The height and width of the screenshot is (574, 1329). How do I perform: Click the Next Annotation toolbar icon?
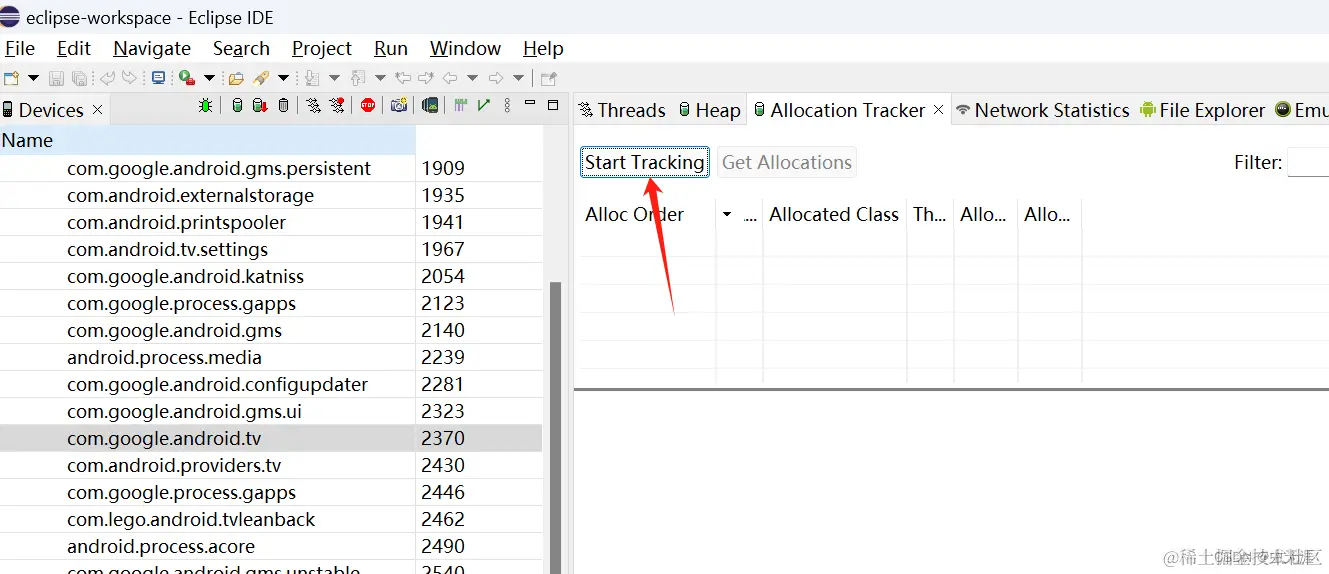(312, 78)
